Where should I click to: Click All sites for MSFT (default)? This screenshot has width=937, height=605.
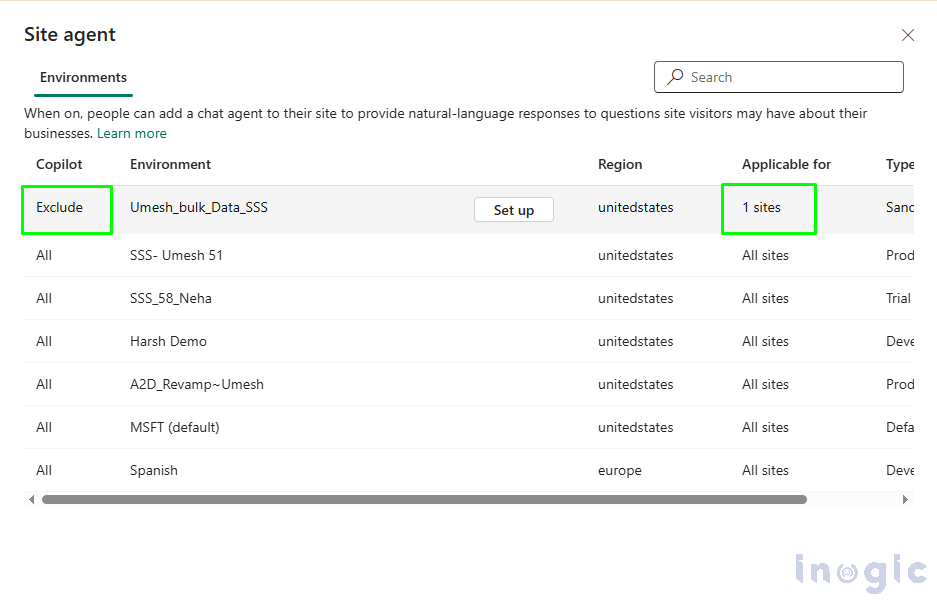765,427
